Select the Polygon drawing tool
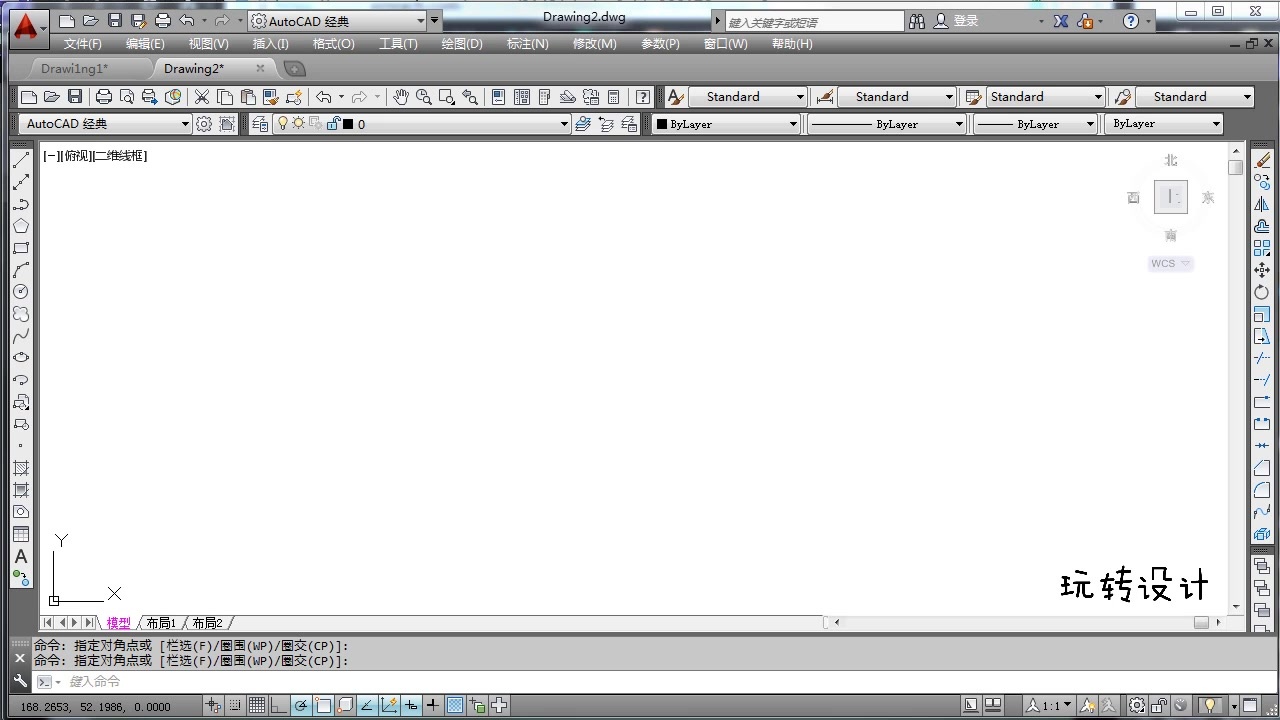 click(x=21, y=227)
